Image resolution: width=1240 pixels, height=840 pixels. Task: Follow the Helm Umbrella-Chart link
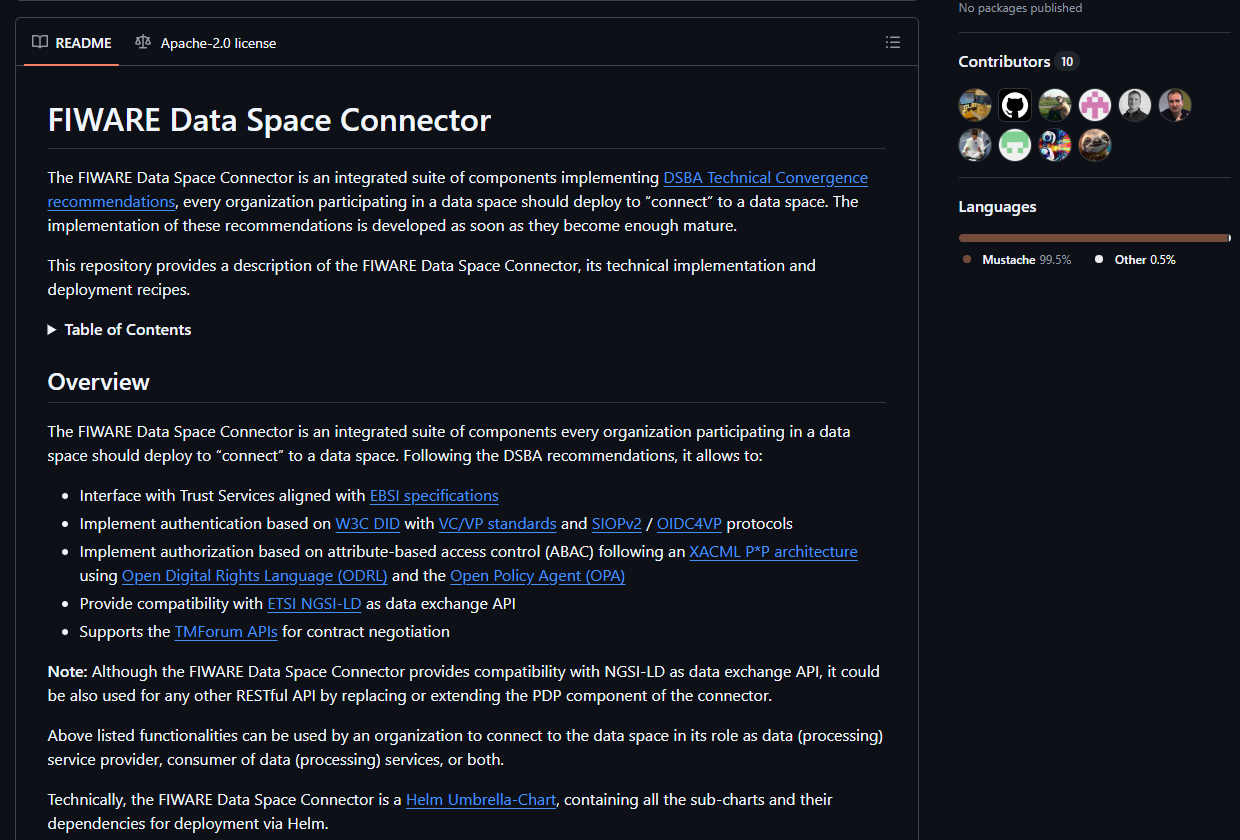click(481, 800)
